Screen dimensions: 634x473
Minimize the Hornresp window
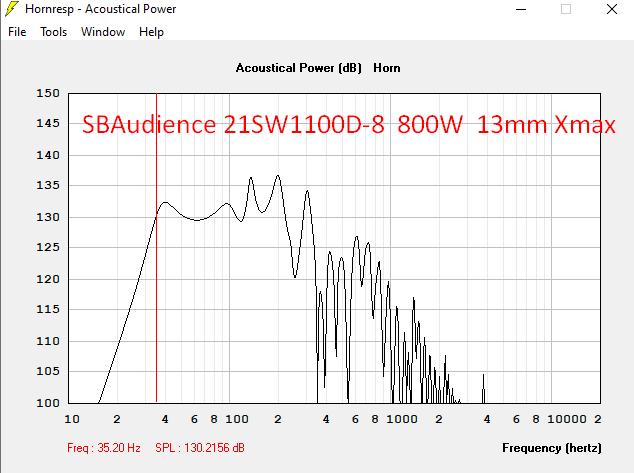click(521, 9)
